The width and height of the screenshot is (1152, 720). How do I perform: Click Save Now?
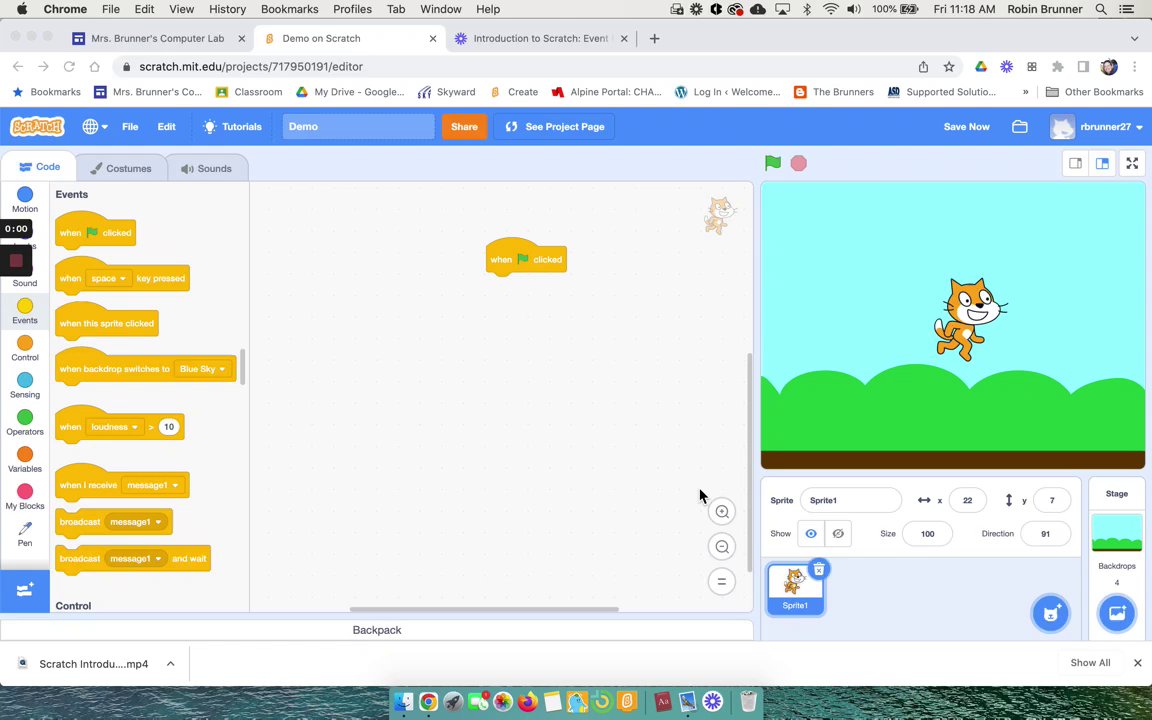pyautogui.click(x=966, y=126)
